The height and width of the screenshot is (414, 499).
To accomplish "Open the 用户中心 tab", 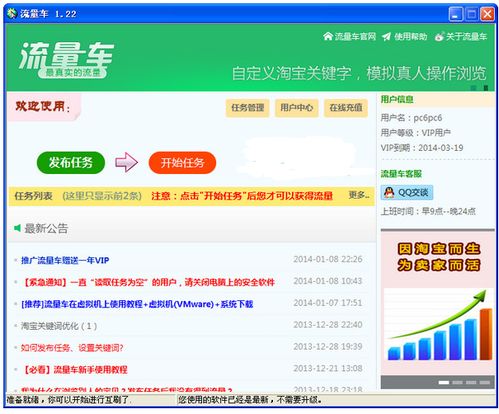I will (x=296, y=108).
